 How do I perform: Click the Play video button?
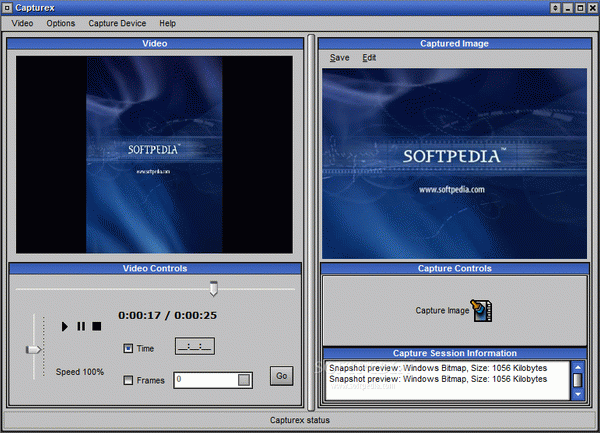[65, 326]
